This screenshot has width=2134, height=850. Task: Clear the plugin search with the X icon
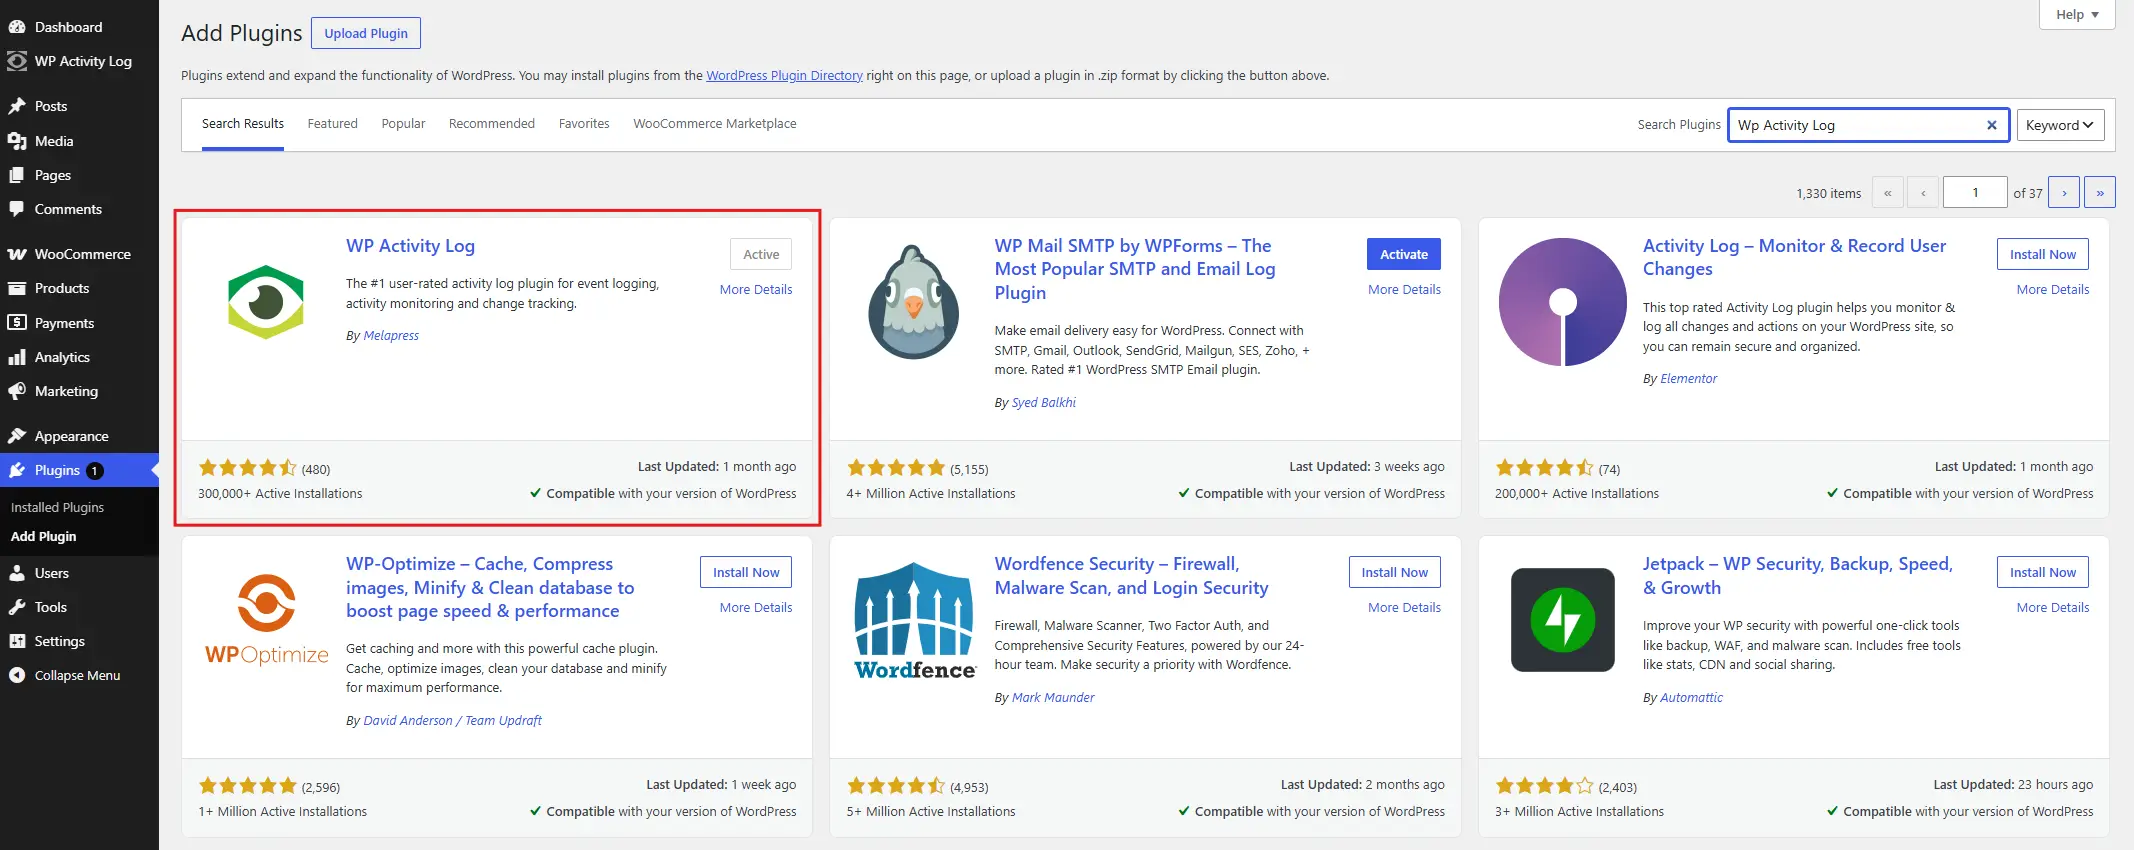(1992, 125)
